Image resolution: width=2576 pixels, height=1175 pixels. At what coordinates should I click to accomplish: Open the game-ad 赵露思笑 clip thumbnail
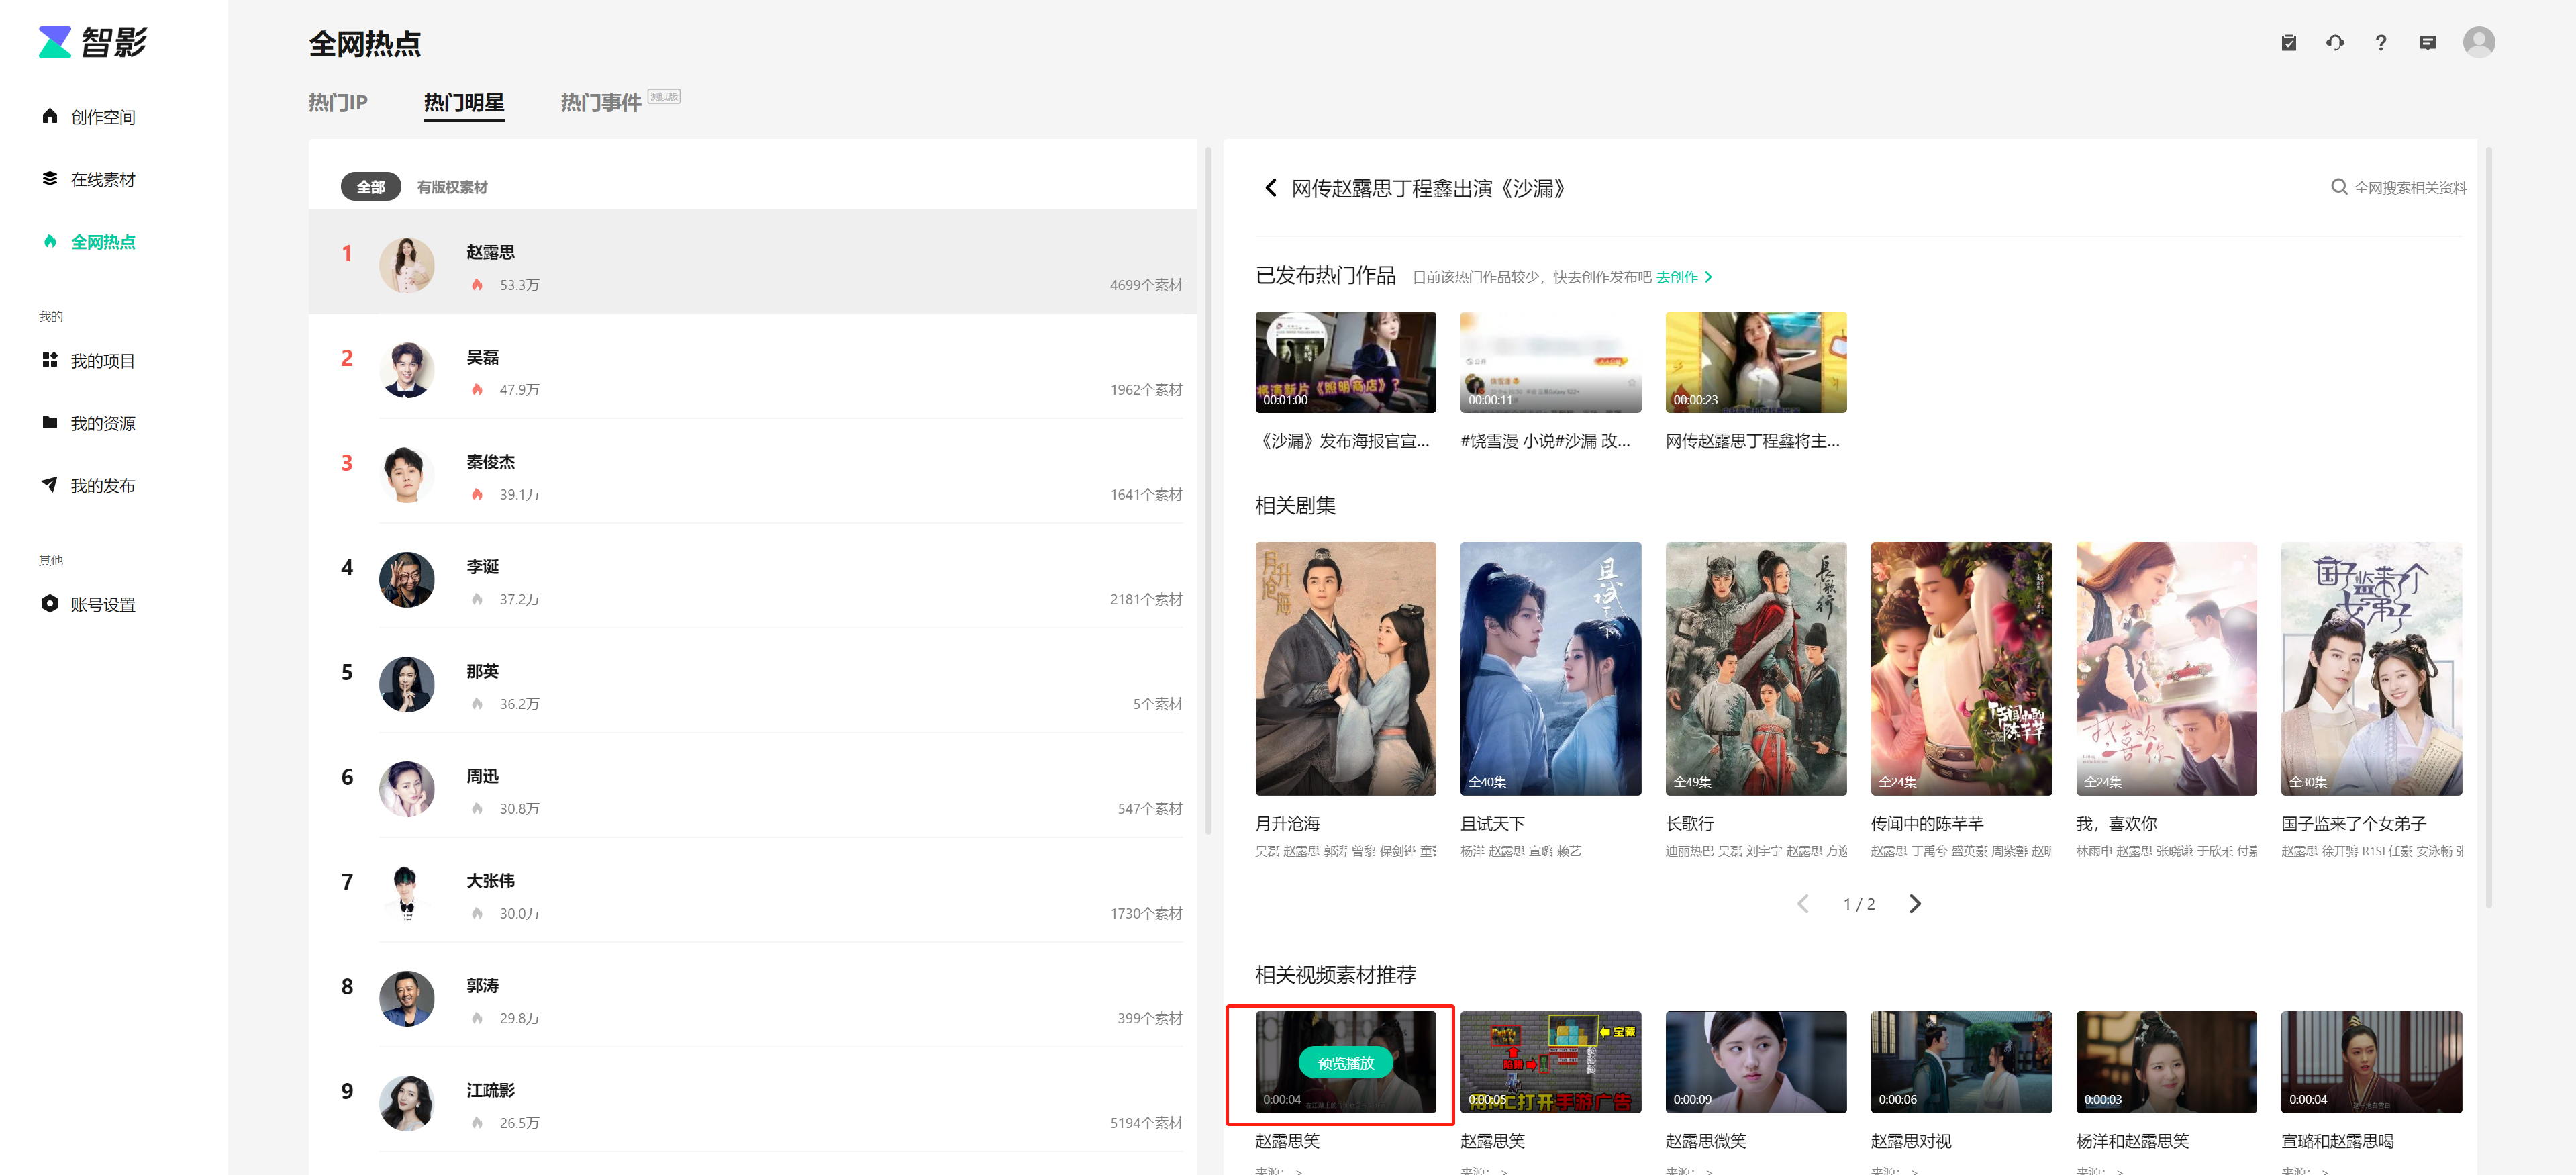(1550, 1062)
